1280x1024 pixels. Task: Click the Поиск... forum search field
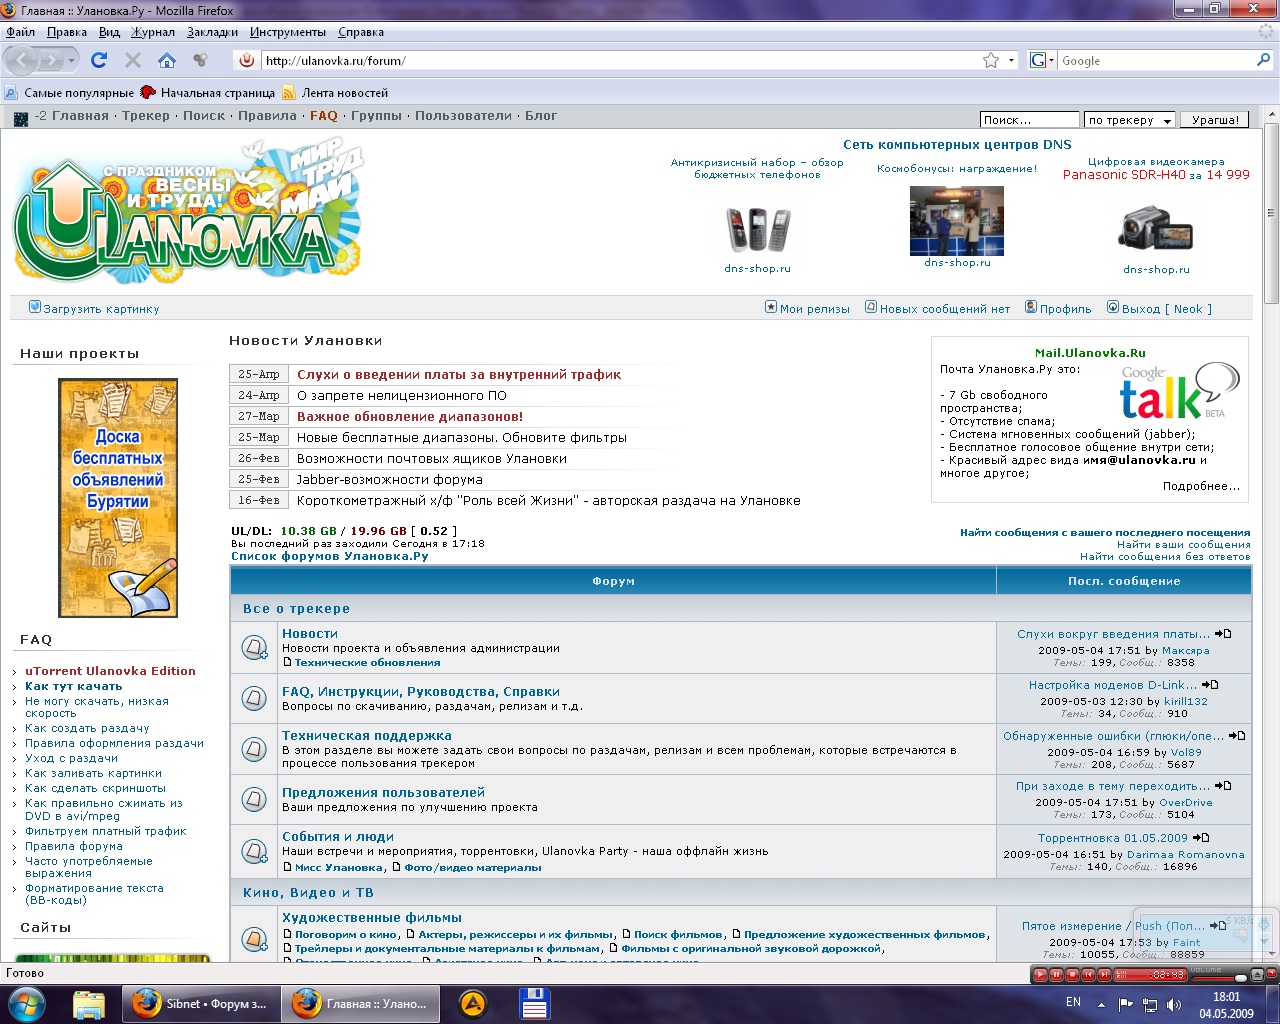click(1028, 120)
